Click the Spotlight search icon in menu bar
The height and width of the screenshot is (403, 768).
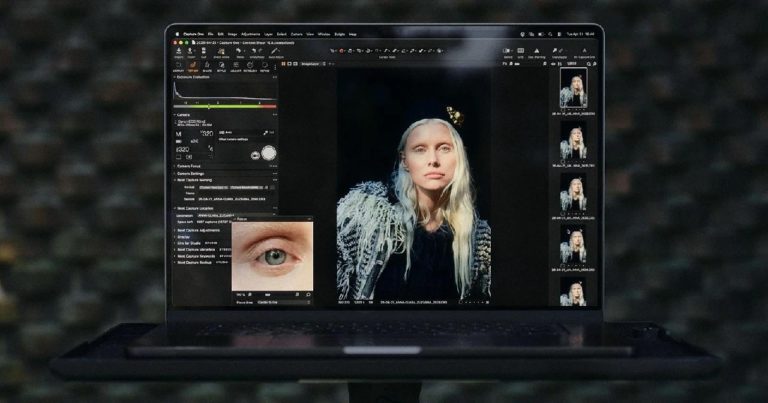coord(550,34)
